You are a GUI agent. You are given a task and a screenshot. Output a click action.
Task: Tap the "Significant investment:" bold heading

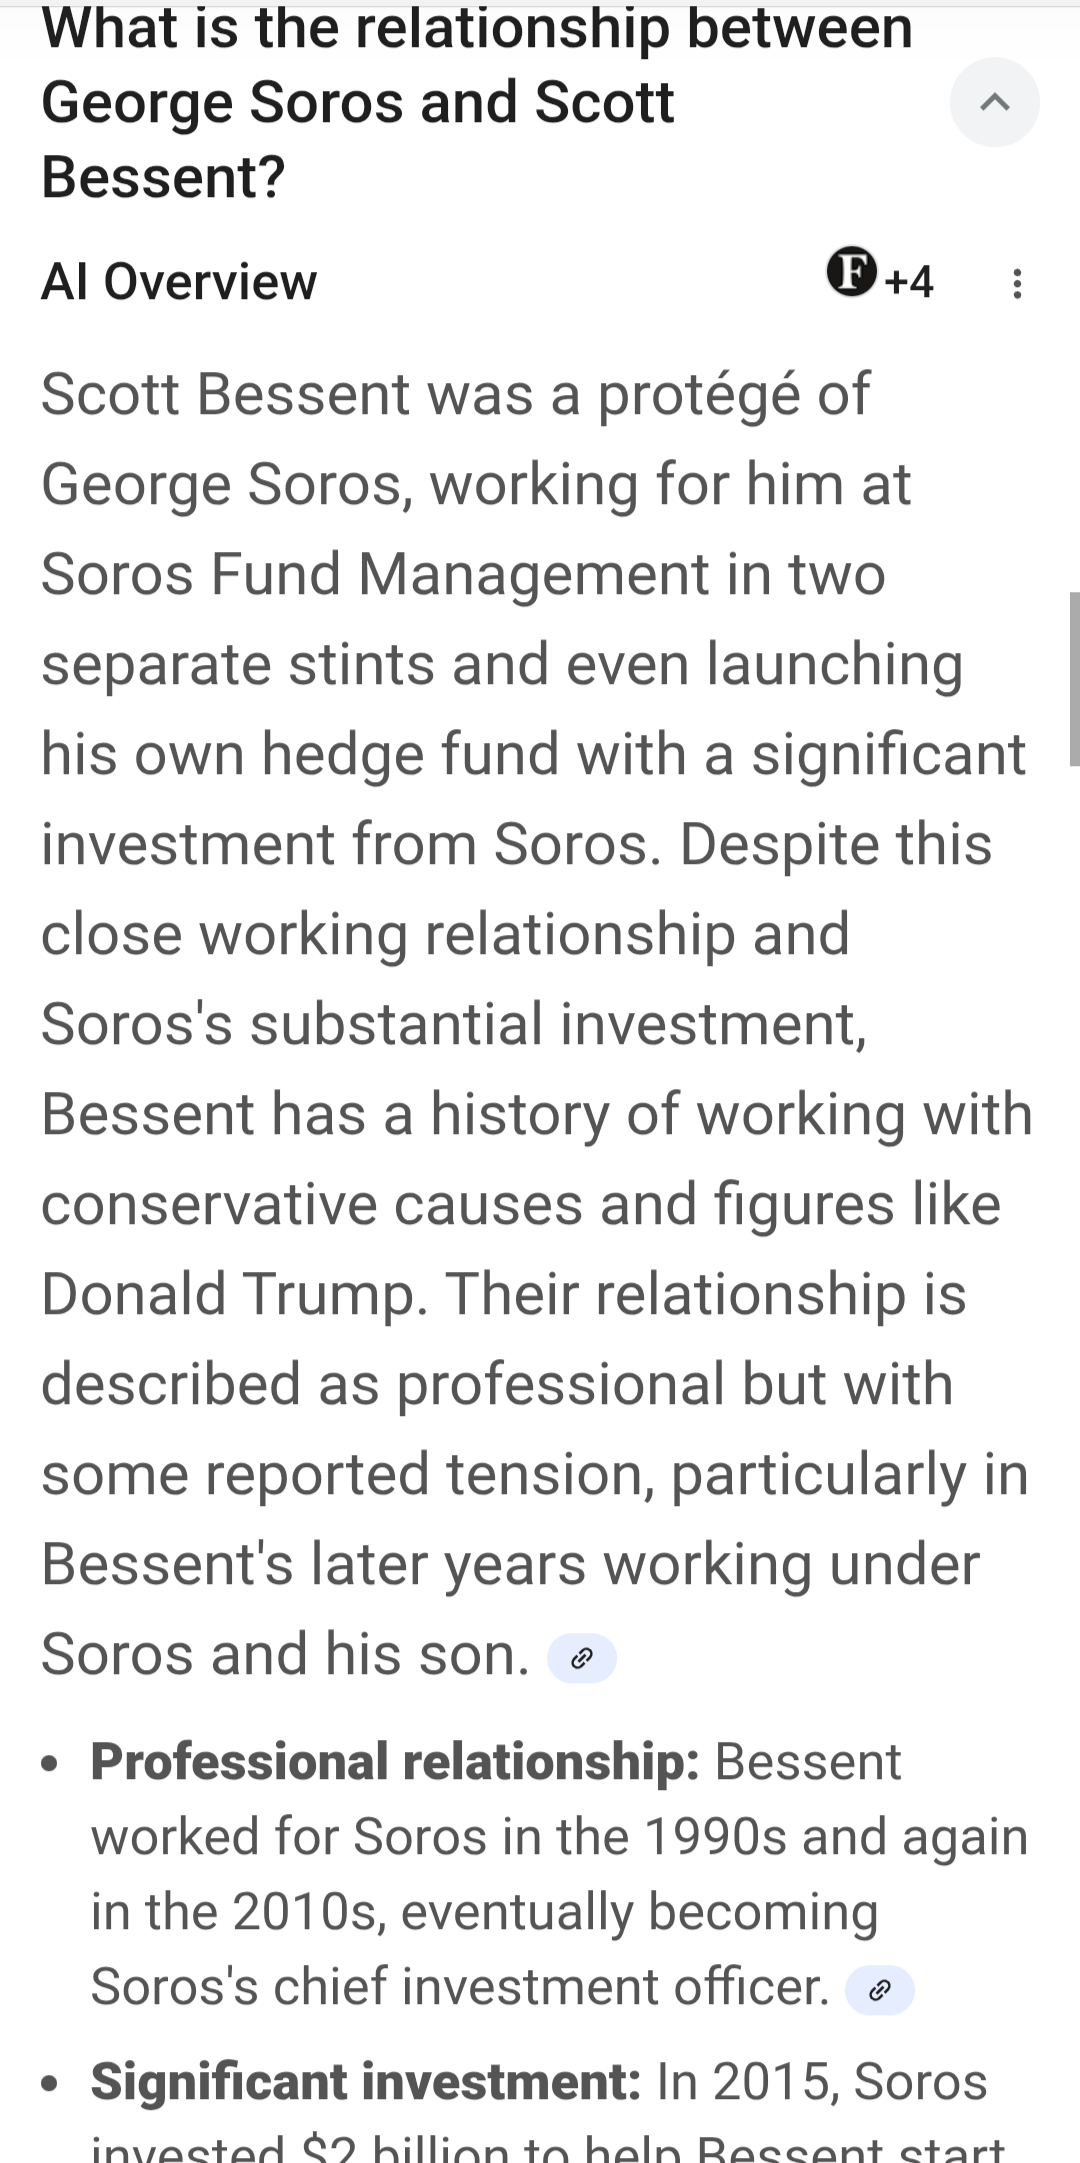[365, 2082]
